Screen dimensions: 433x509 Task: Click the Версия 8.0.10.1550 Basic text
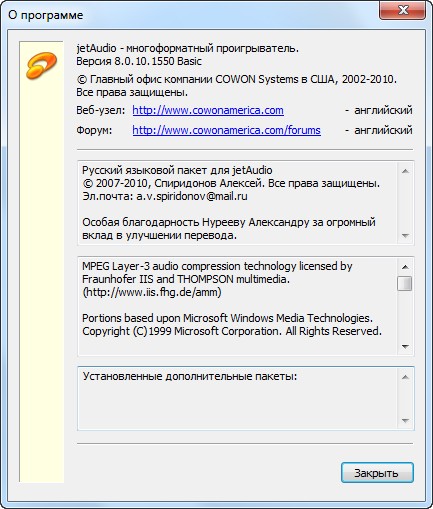139,61
